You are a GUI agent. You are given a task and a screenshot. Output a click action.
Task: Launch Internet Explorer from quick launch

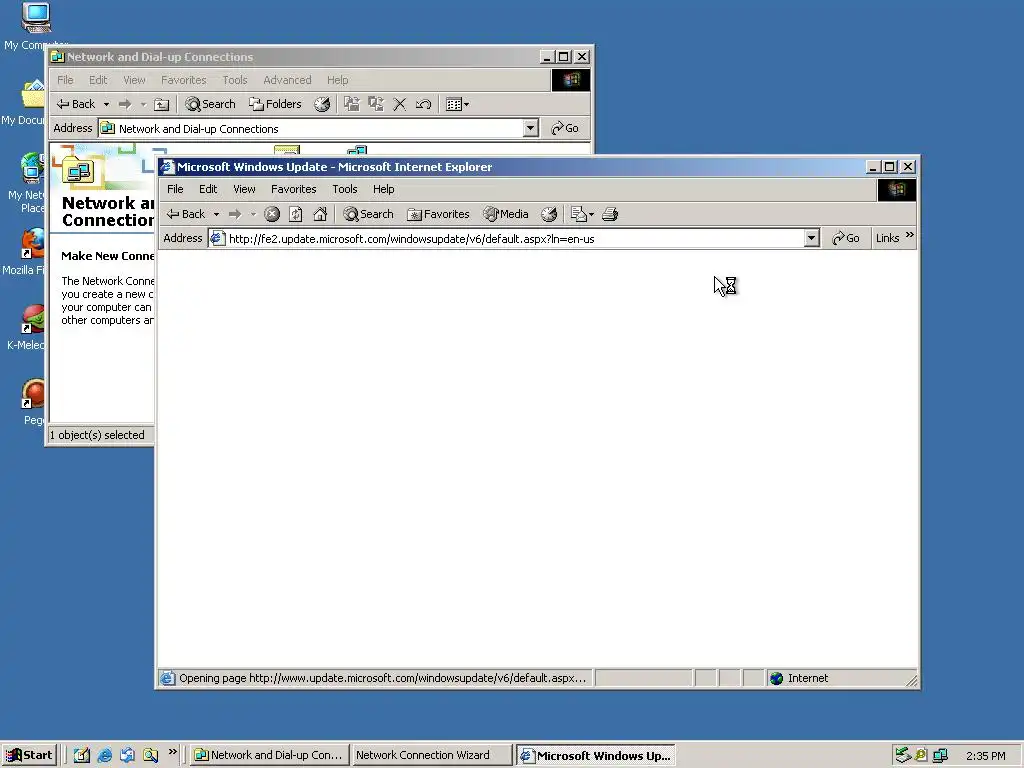point(104,755)
